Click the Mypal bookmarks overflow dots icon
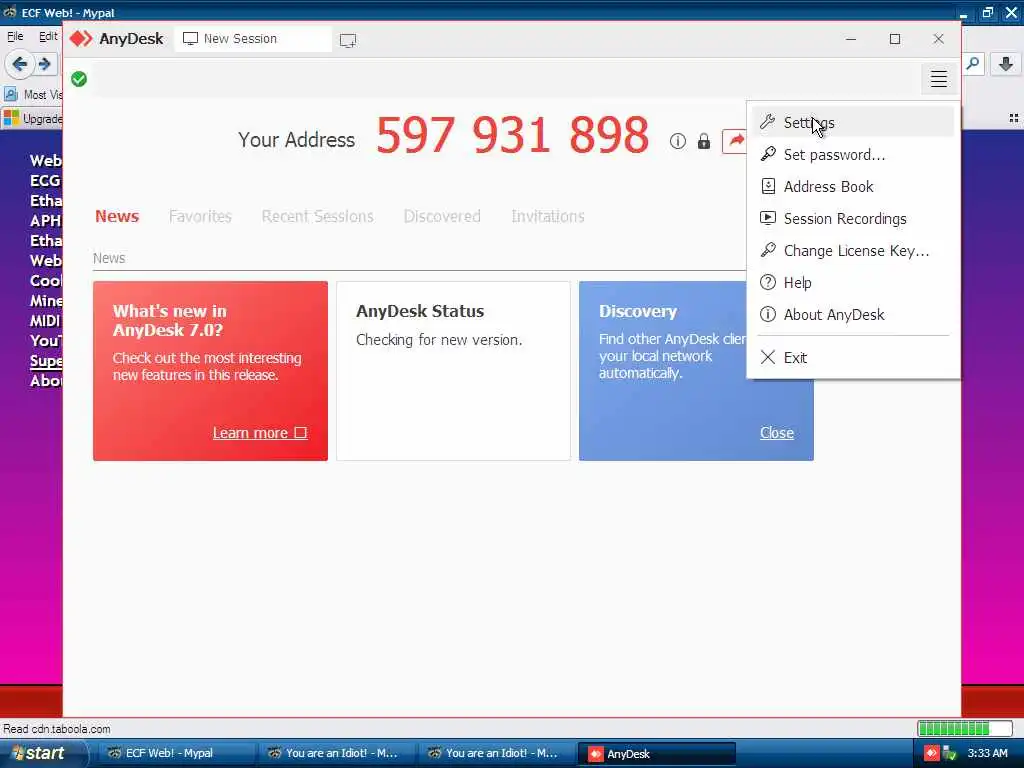This screenshot has height=768, width=1024. tap(1014, 118)
